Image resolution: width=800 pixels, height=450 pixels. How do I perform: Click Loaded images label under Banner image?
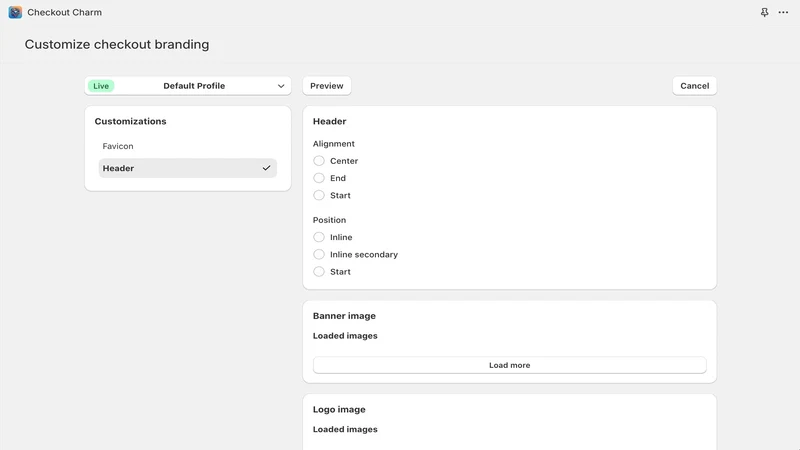345,336
